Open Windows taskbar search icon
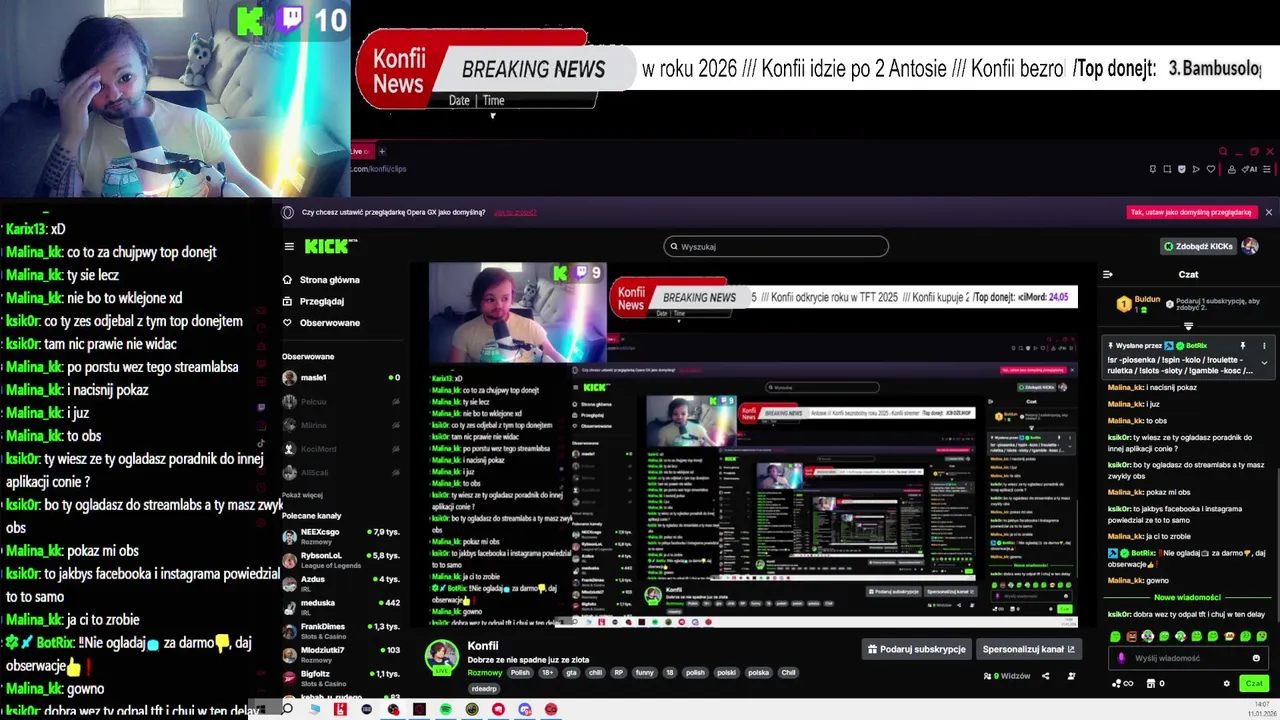This screenshot has width=1280, height=720. click(x=287, y=709)
